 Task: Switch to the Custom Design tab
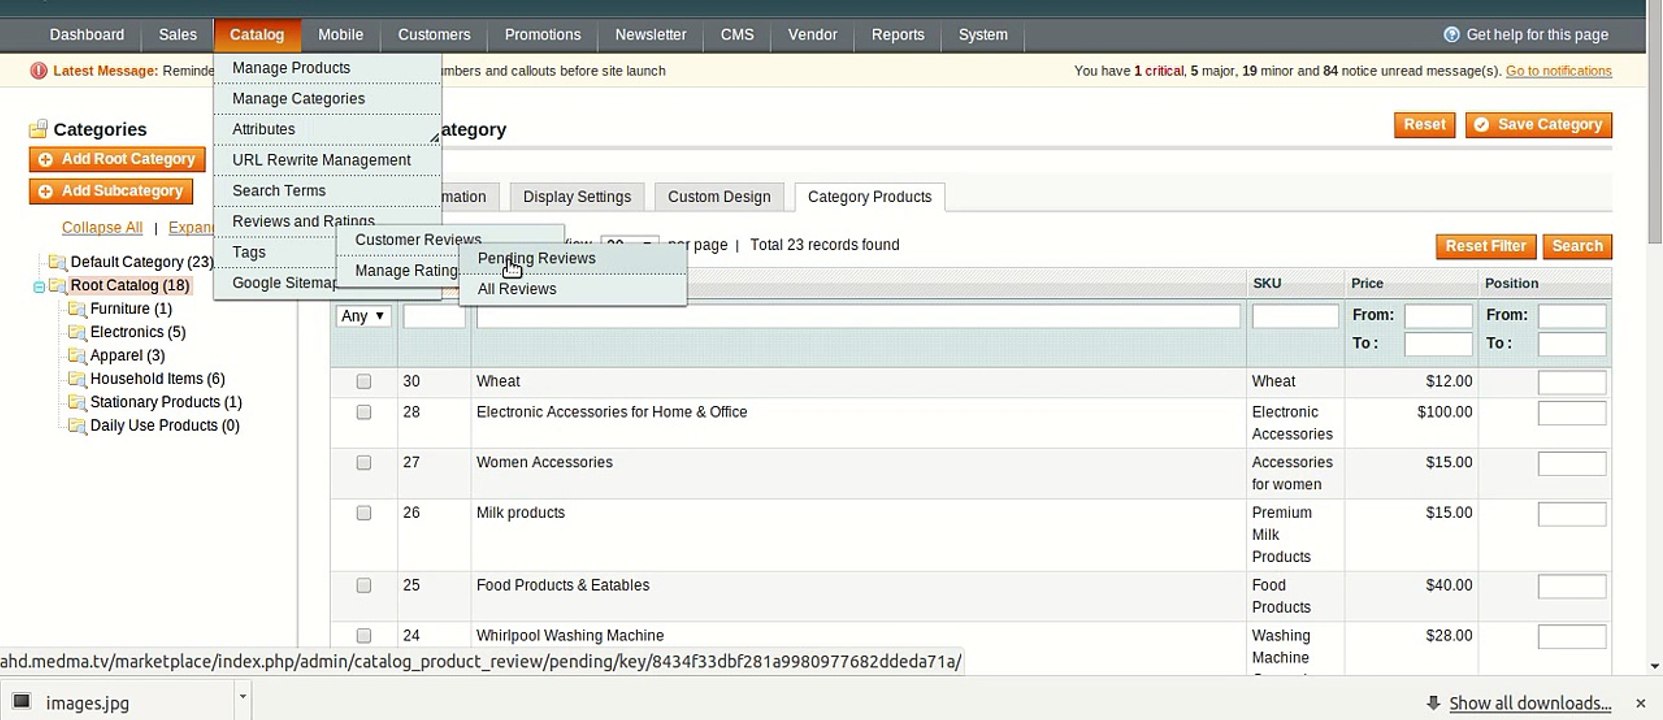coord(719,197)
